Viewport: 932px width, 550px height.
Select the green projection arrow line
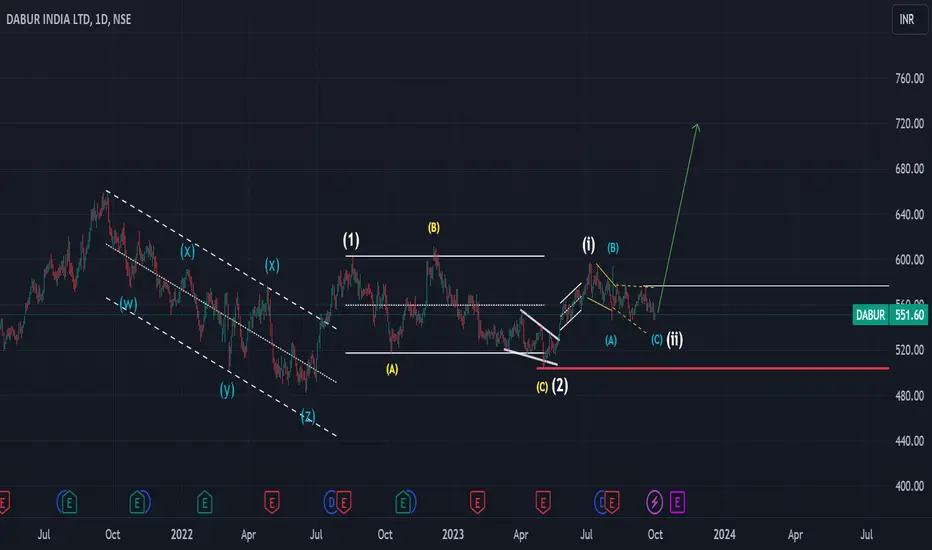[678, 218]
